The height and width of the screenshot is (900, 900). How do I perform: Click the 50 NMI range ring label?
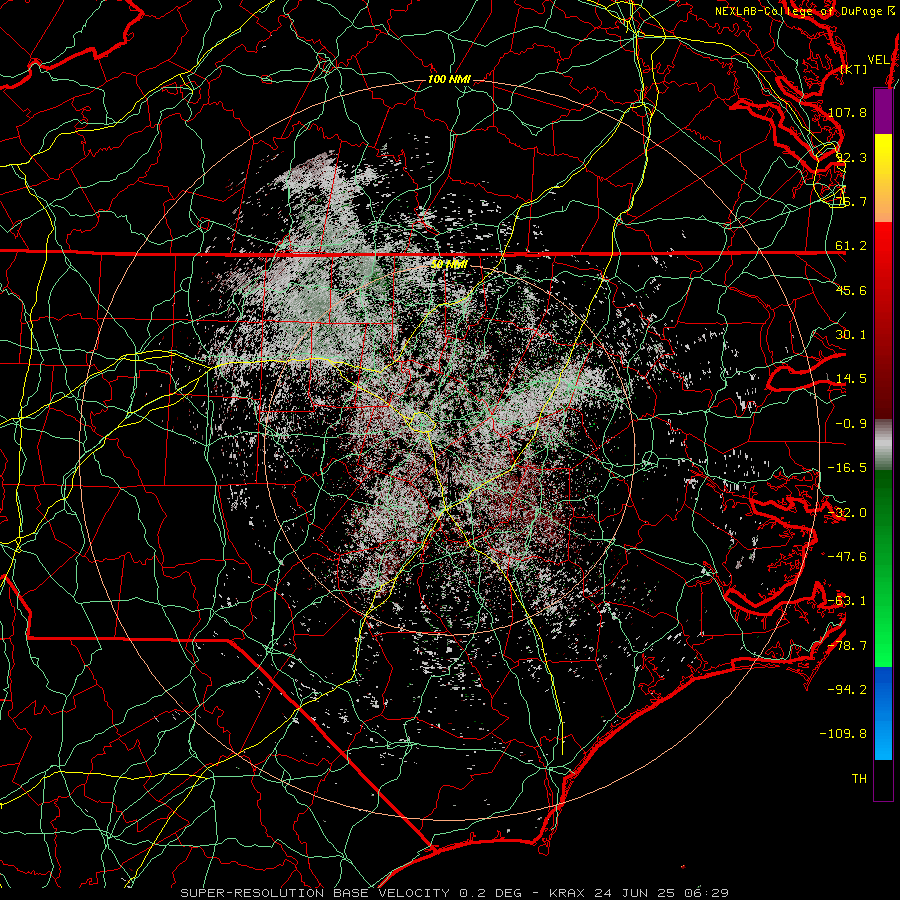[x=449, y=264]
